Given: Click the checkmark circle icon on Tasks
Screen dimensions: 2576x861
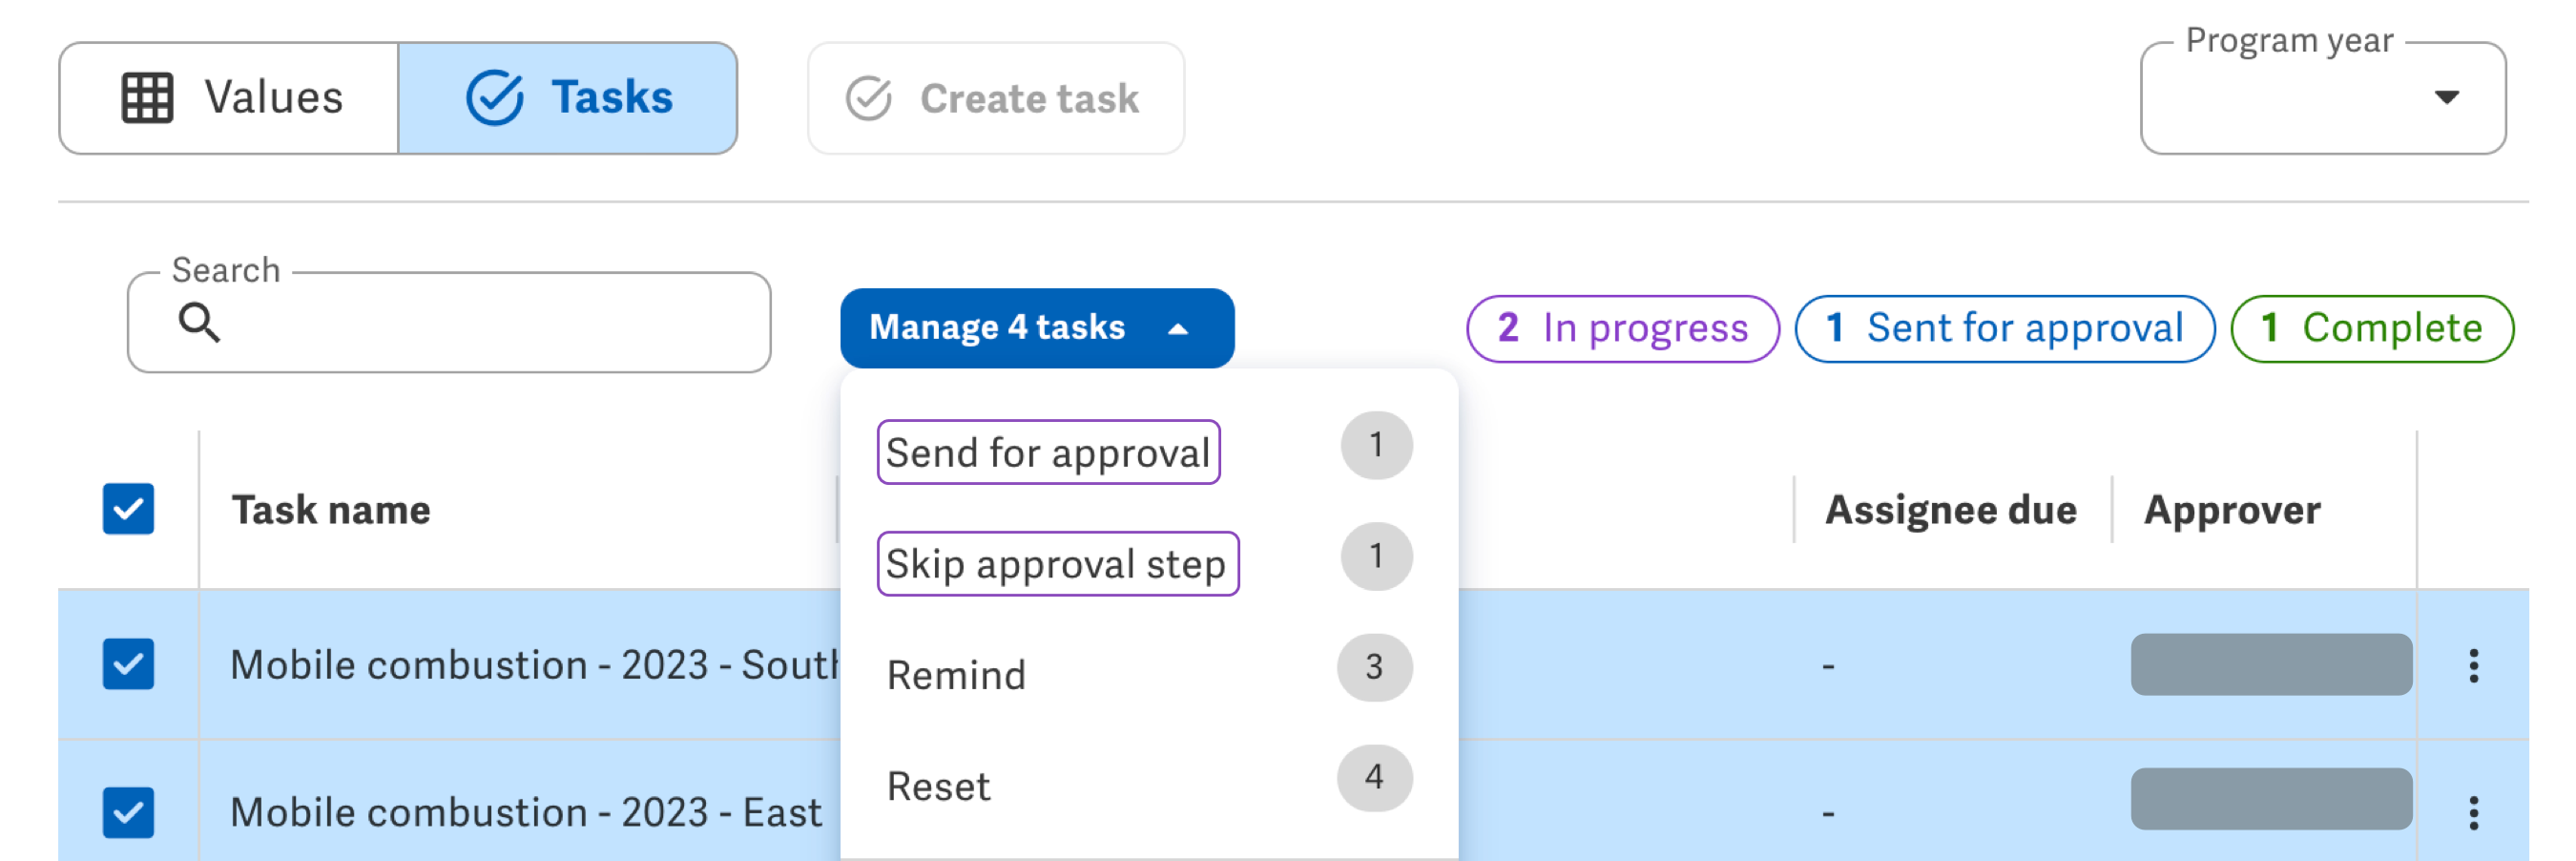Looking at the screenshot, I should (495, 98).
